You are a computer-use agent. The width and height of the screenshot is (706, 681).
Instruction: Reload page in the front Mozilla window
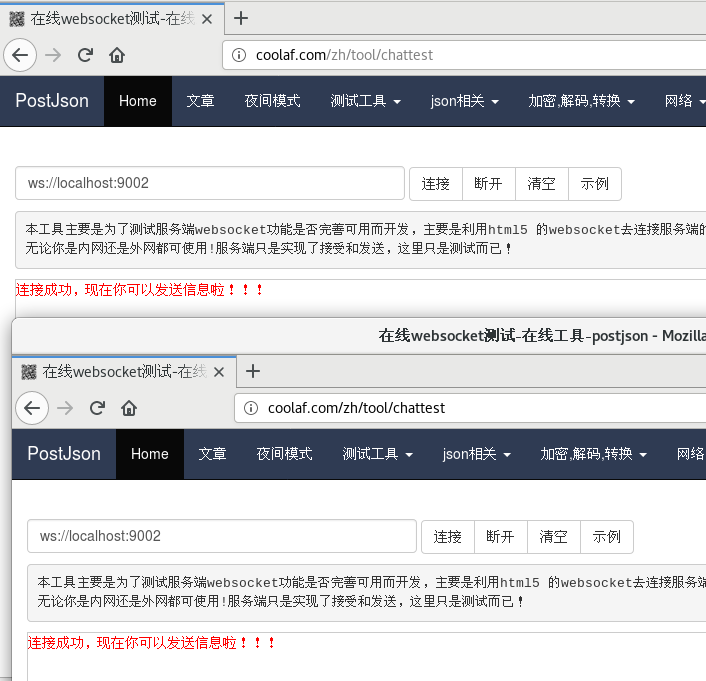point(97,408)
